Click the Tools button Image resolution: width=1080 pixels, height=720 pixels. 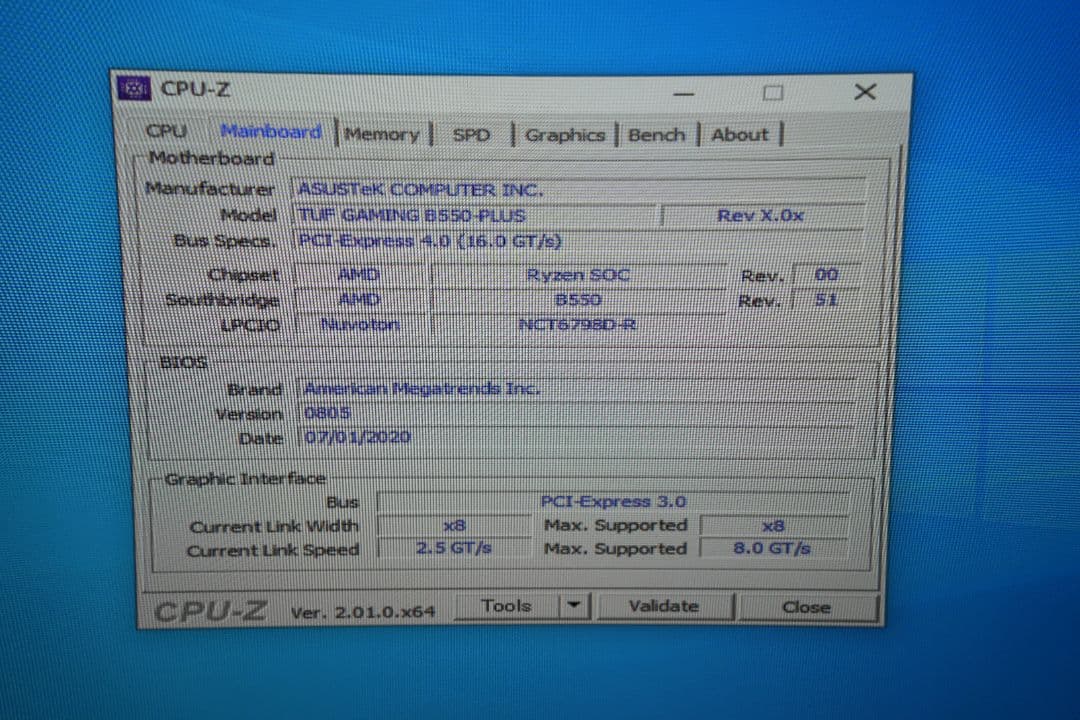[x=508, y=605]
